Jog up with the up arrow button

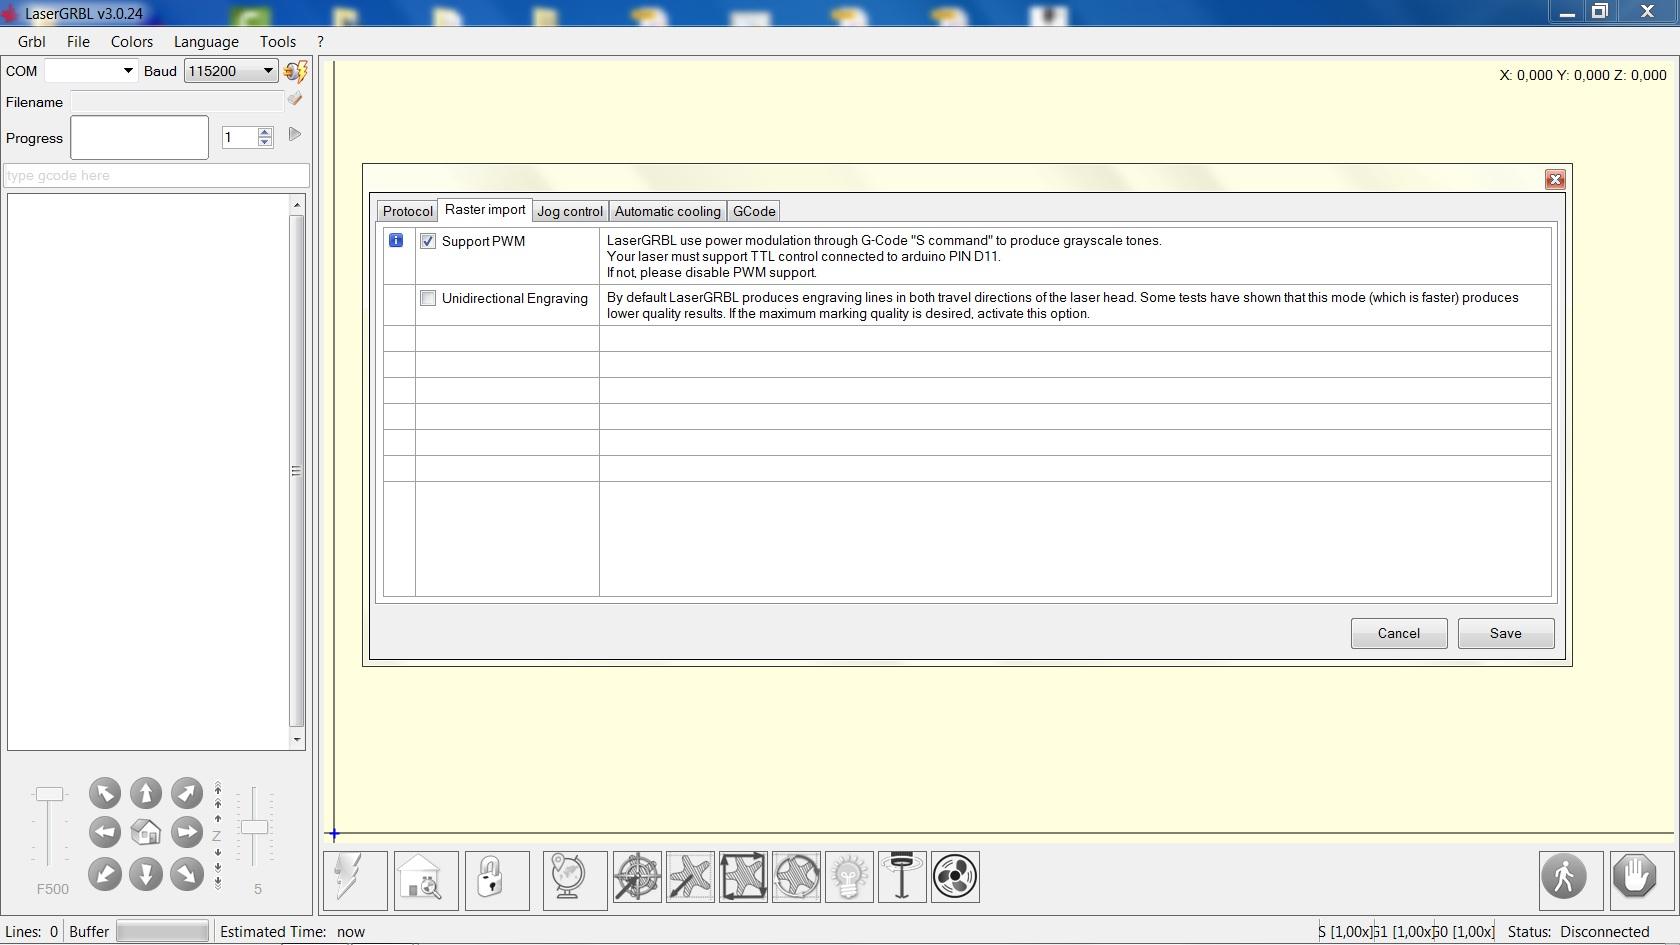(x=146, y=794)
